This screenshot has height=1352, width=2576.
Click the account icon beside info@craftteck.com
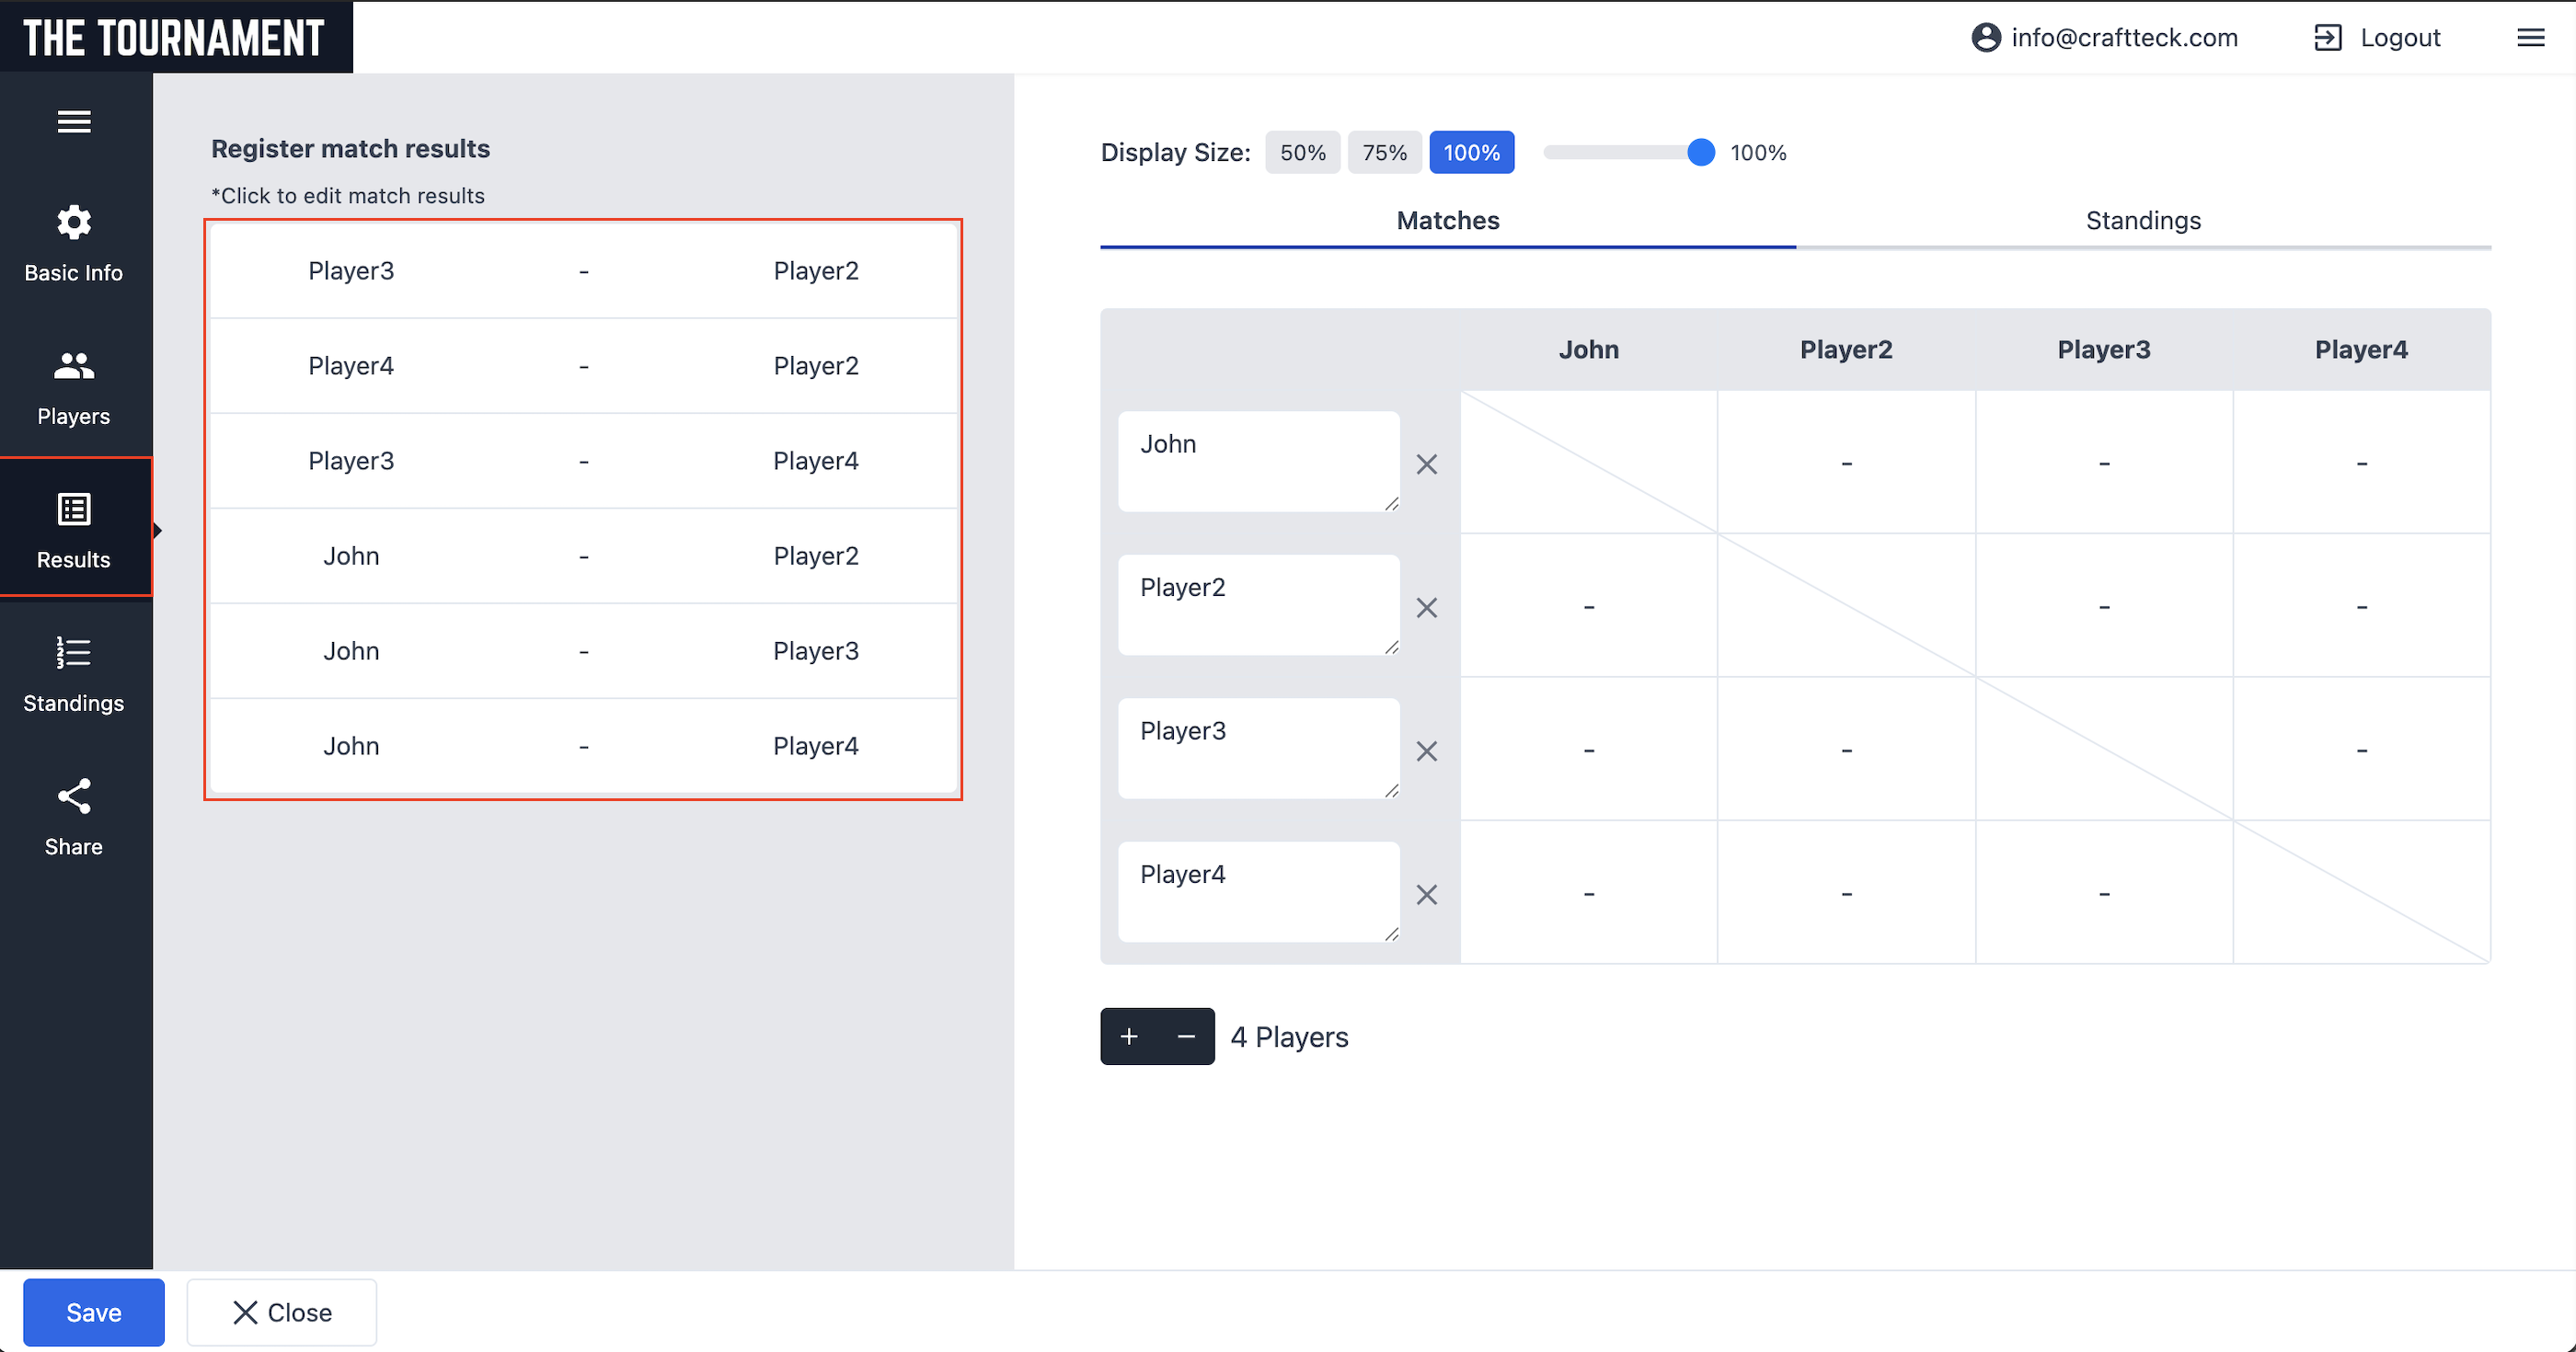point(1985,38)
